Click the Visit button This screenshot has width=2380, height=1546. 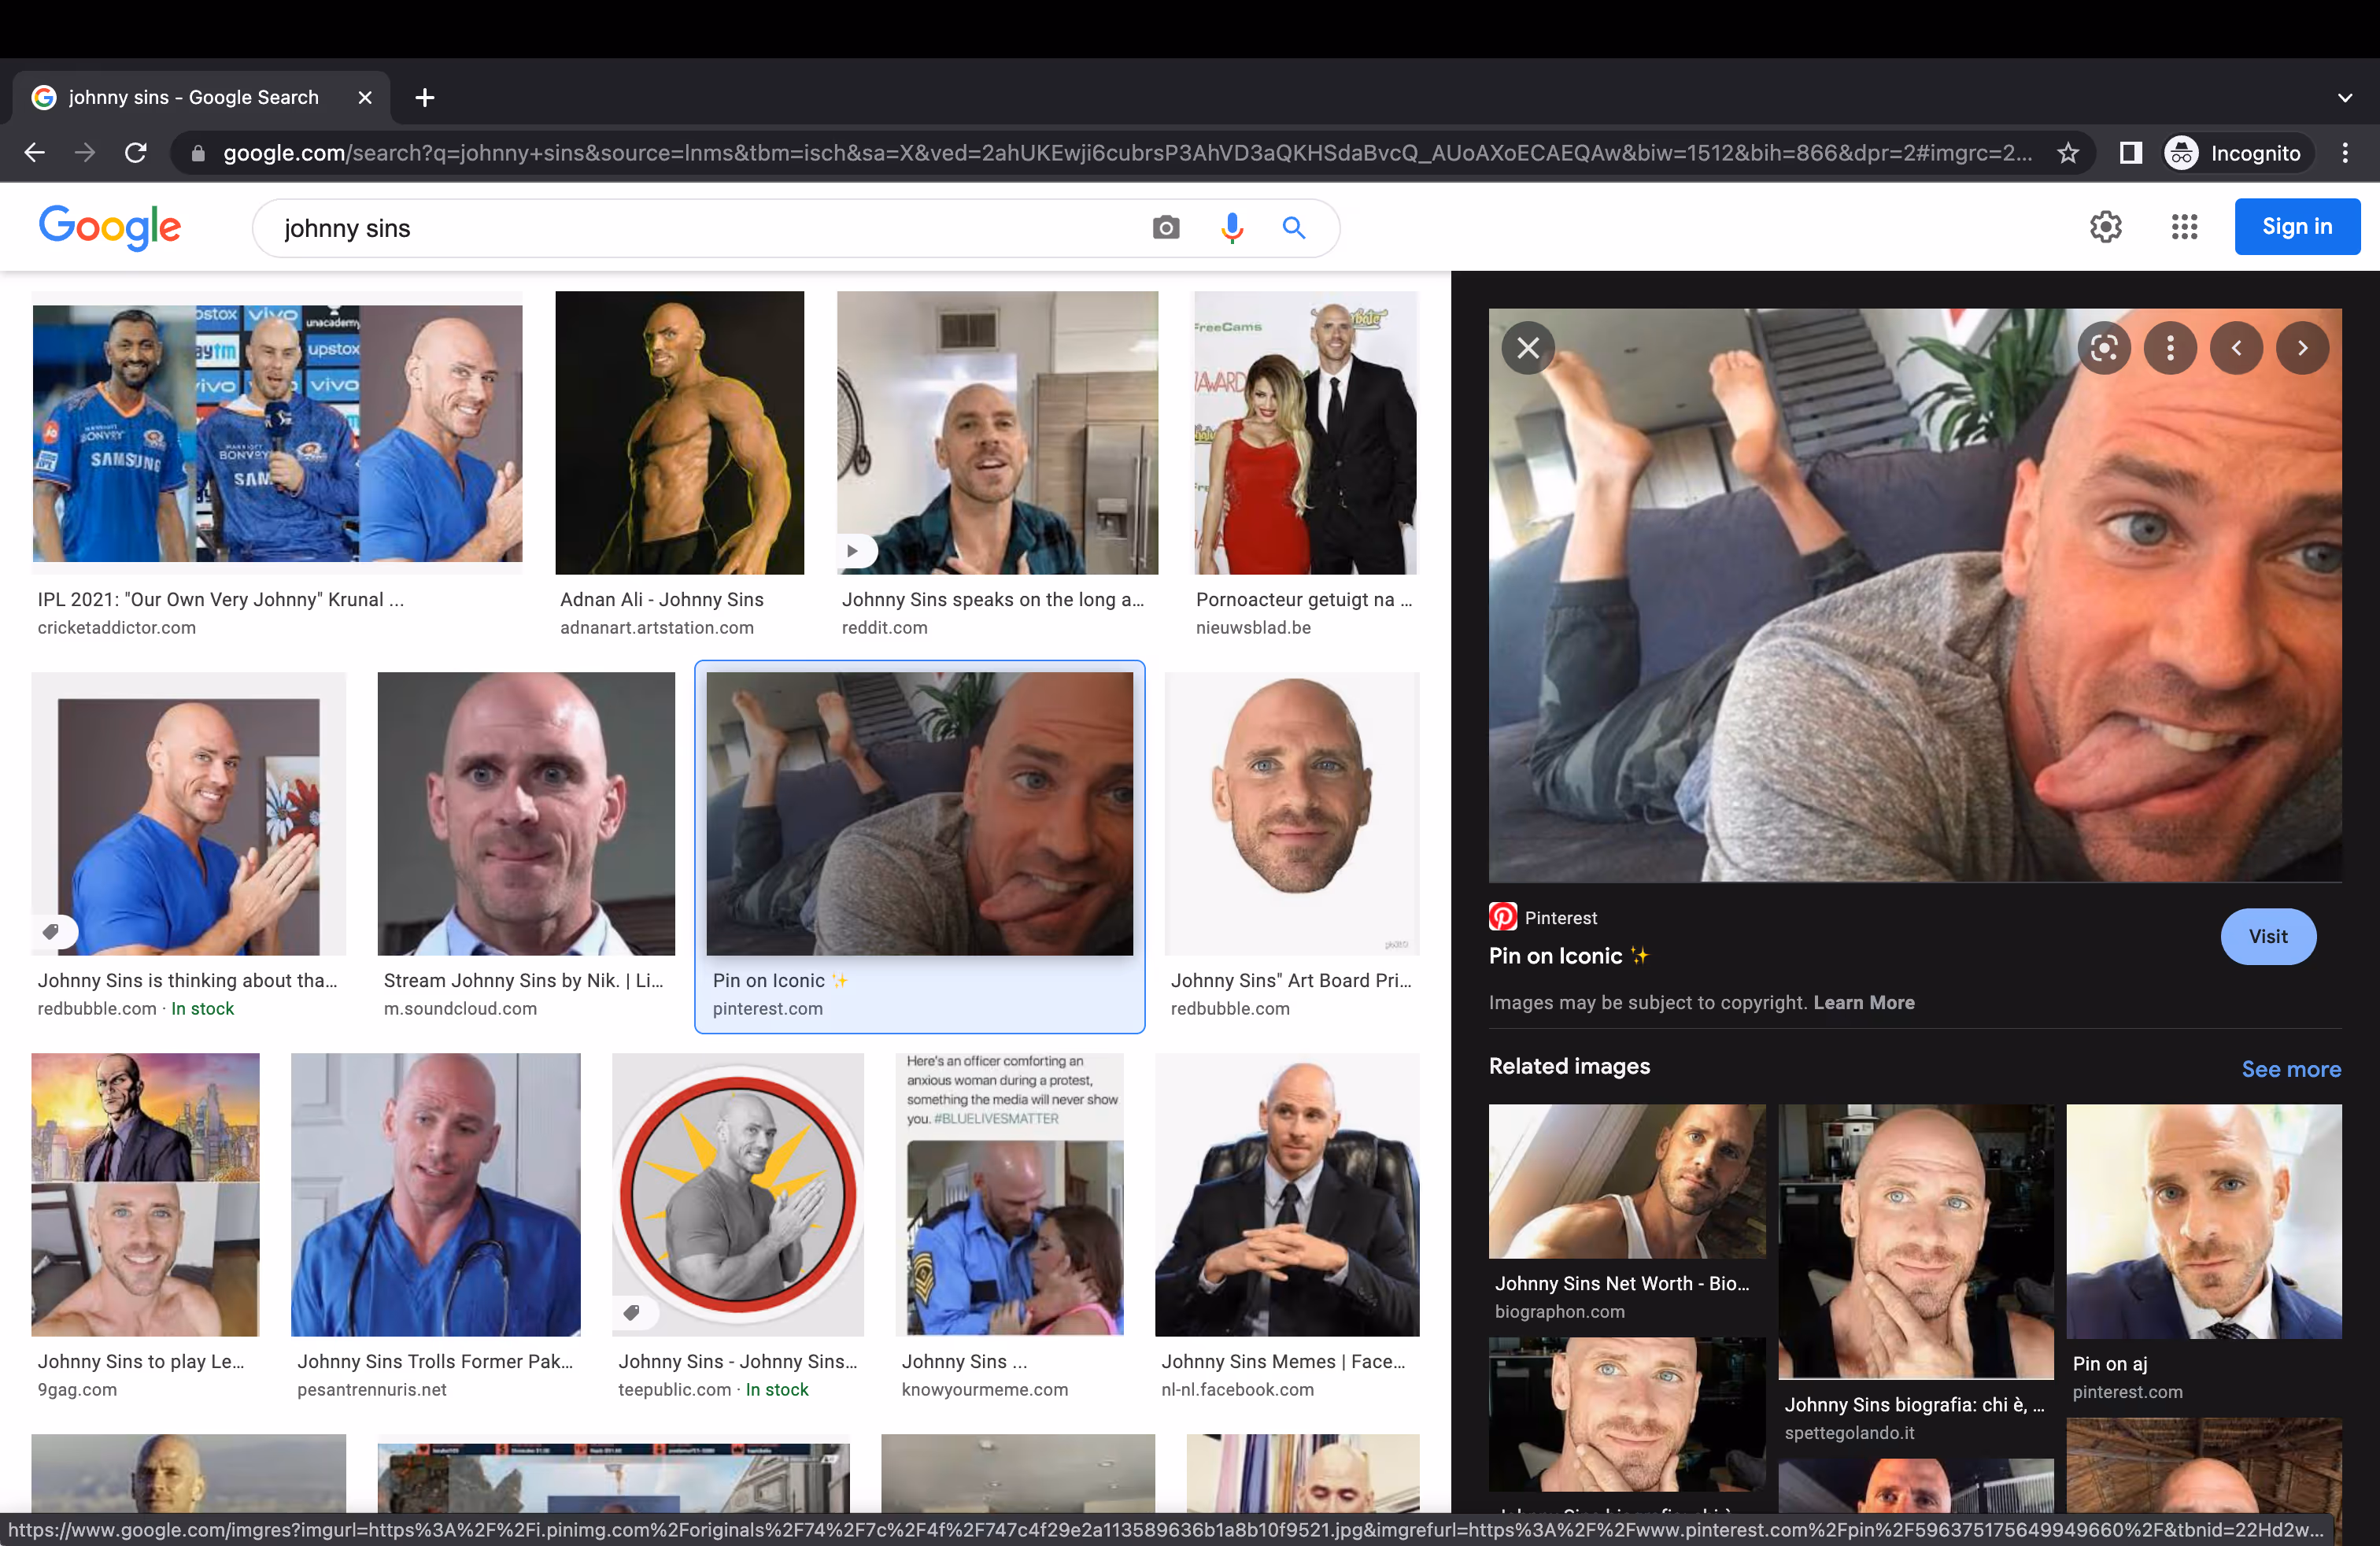click(x=2268, y=936)
